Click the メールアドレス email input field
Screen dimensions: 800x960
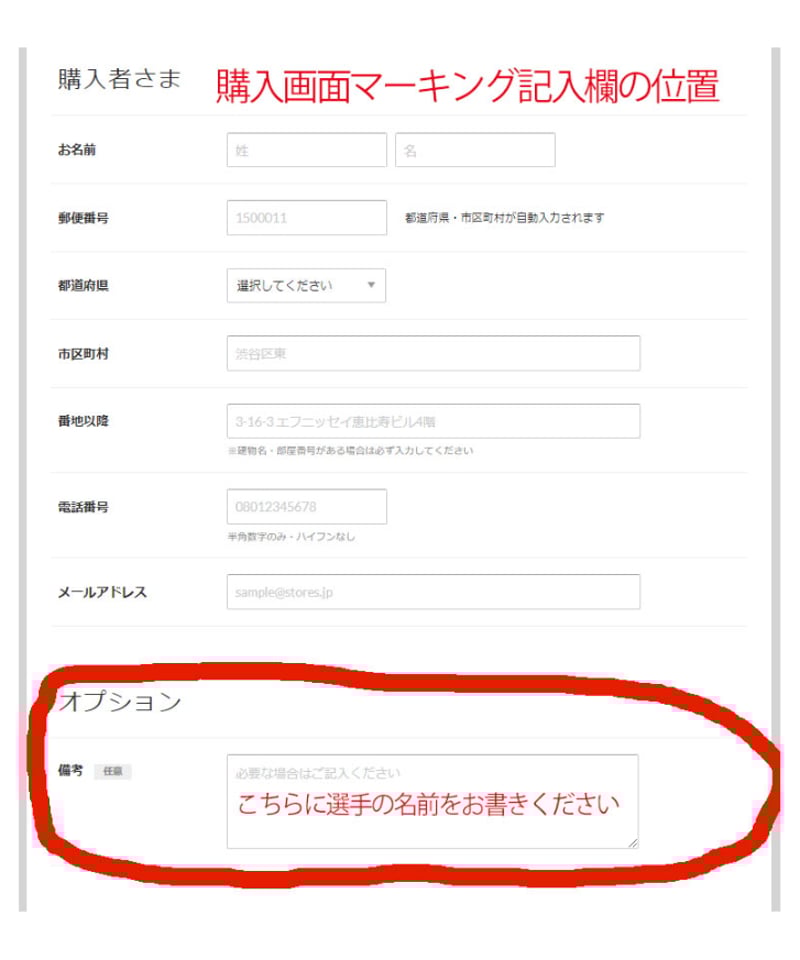point(433,591)
